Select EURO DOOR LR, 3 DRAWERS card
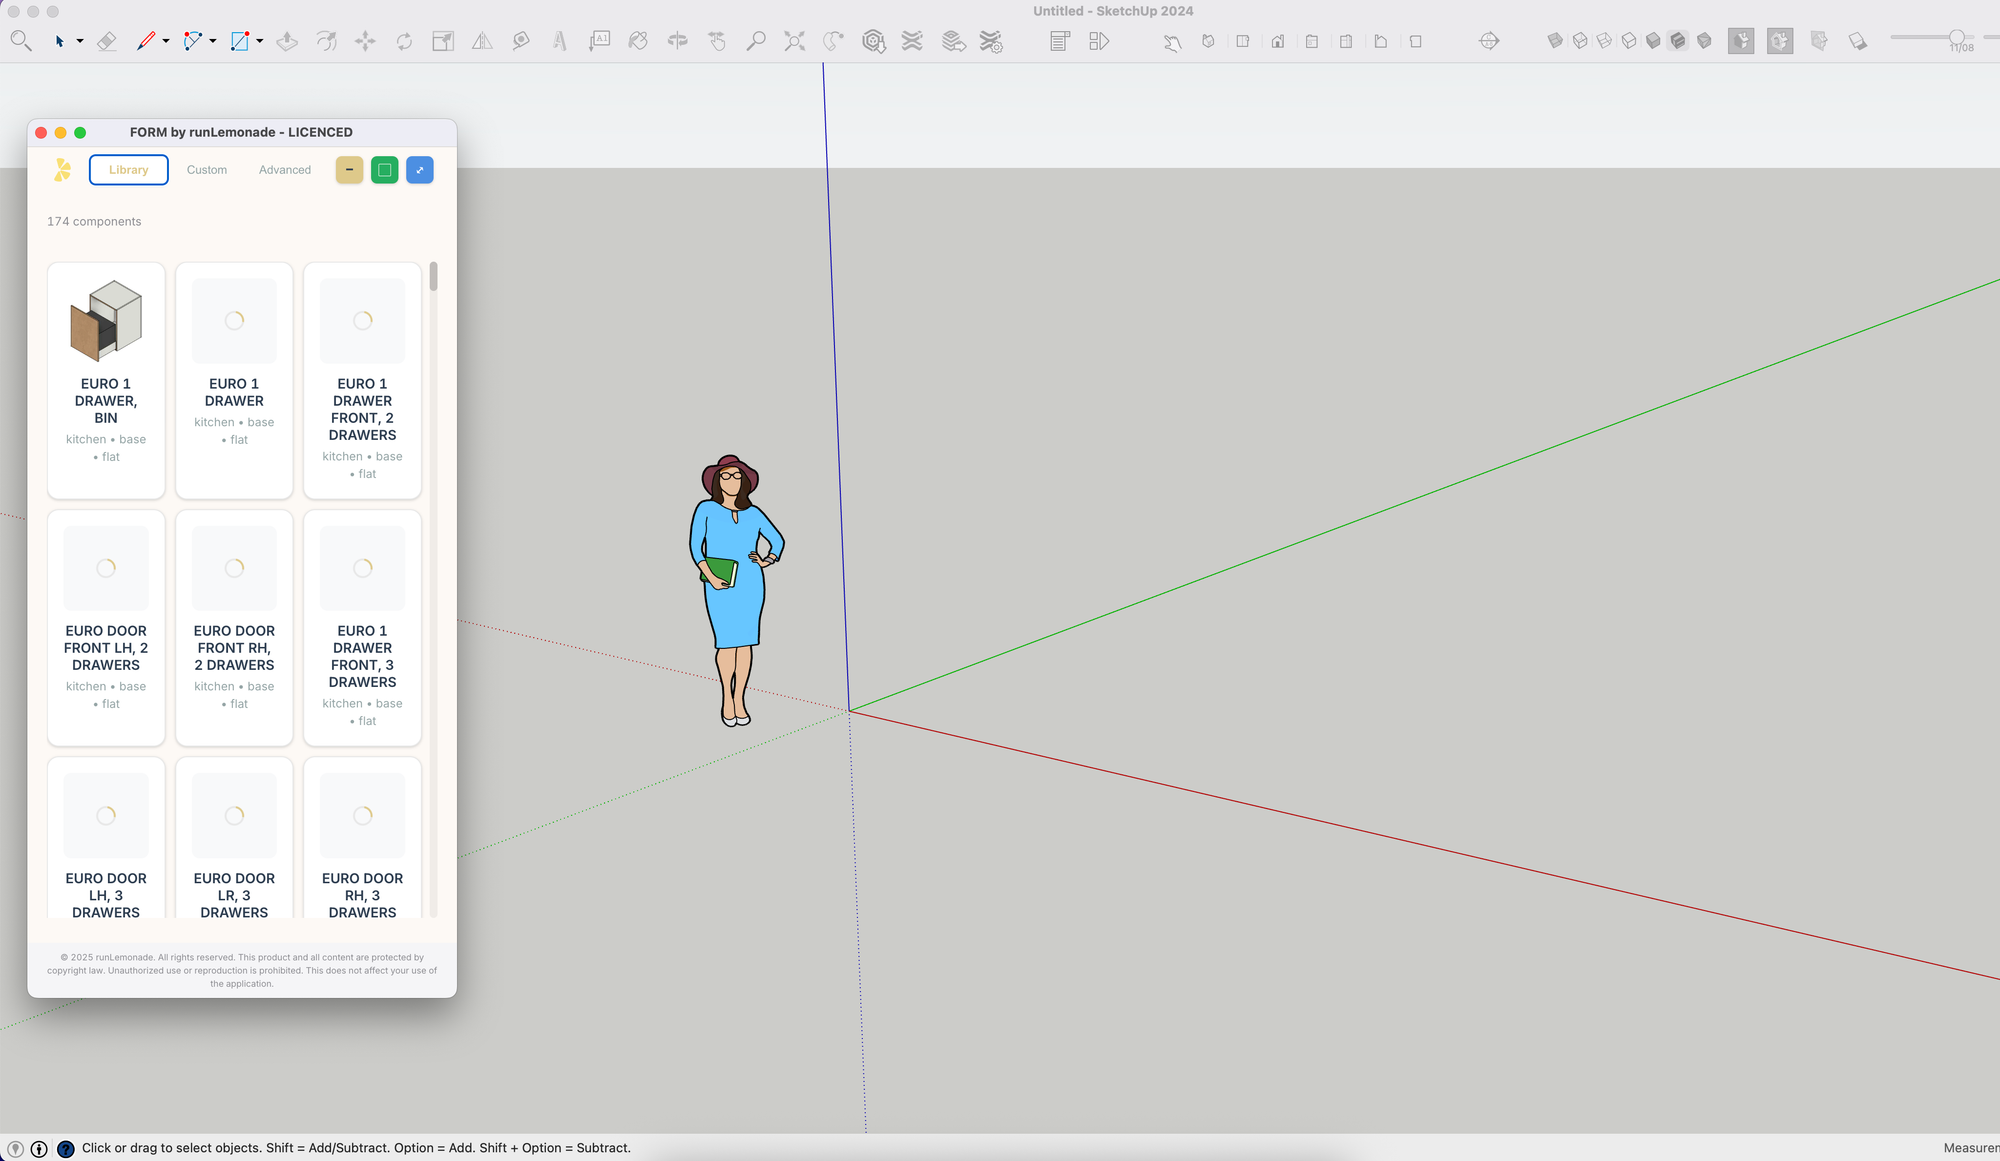Viewport: 2000px width, 1161px height. point(234,838)
